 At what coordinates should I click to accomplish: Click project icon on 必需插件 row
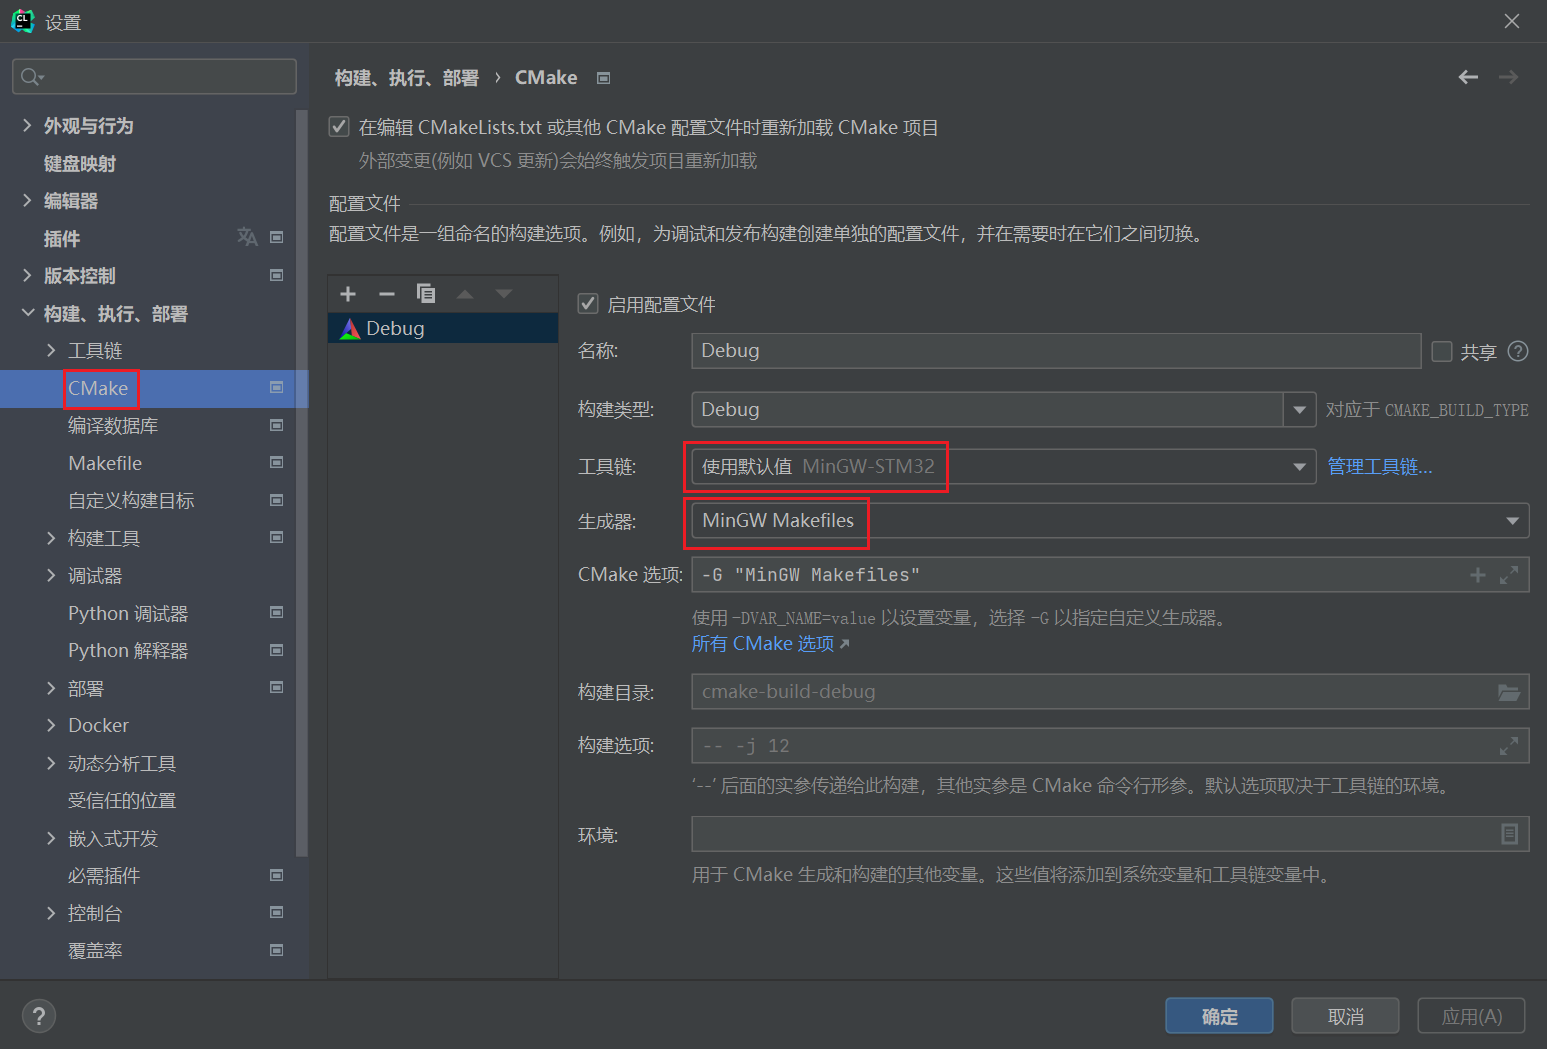pos(277,875)
